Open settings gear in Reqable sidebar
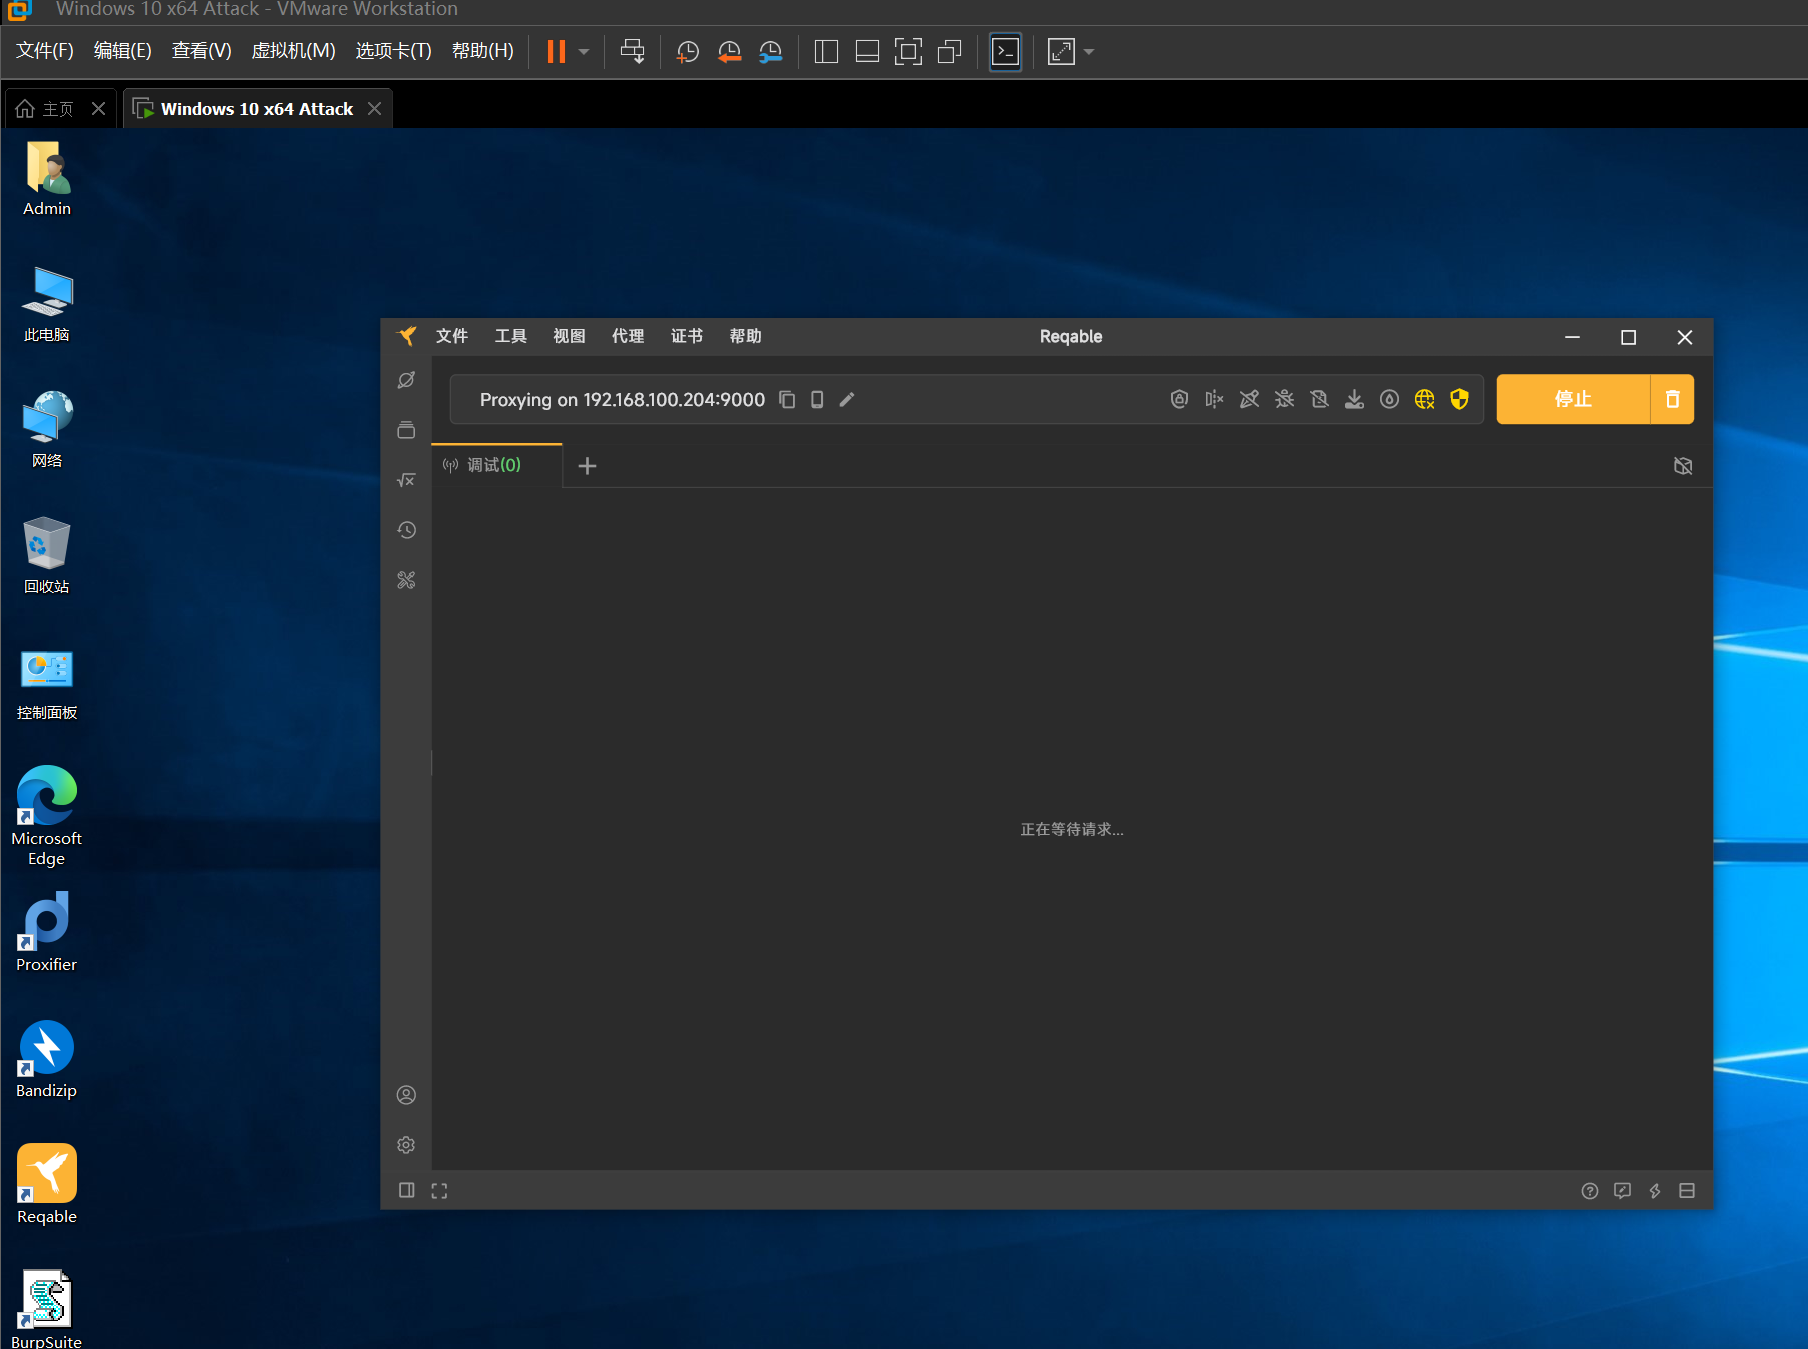The width and height of the screenshot is (1808, 1349). [406, 1145]
